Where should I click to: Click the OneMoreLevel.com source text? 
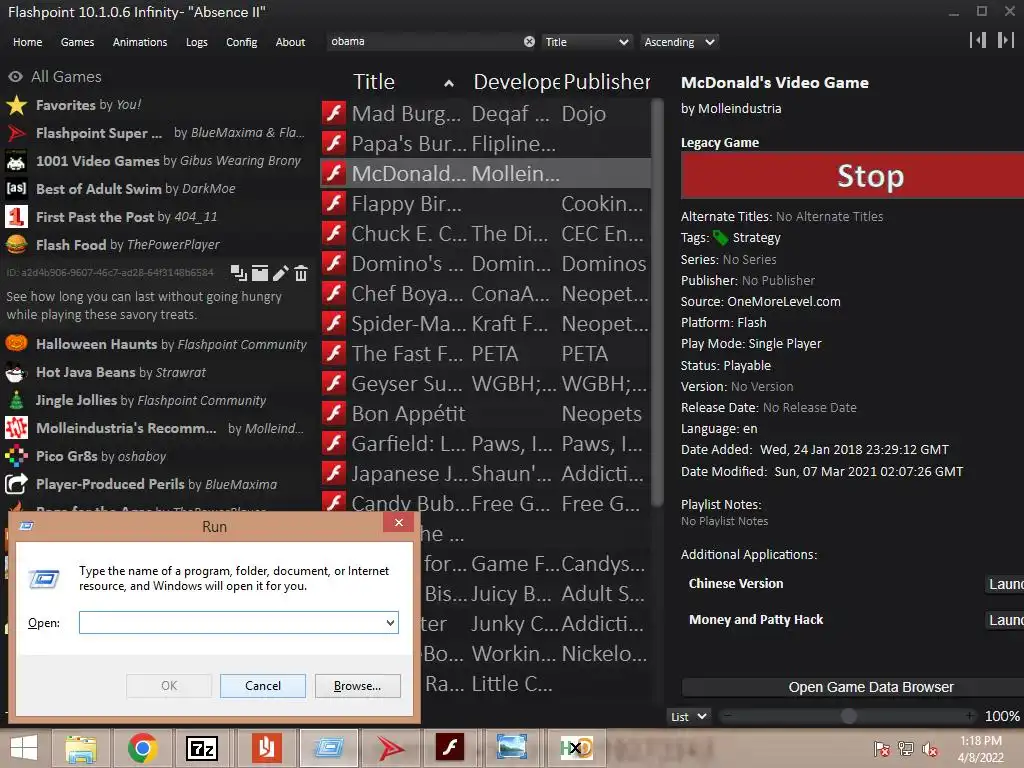tap(783, 302)
